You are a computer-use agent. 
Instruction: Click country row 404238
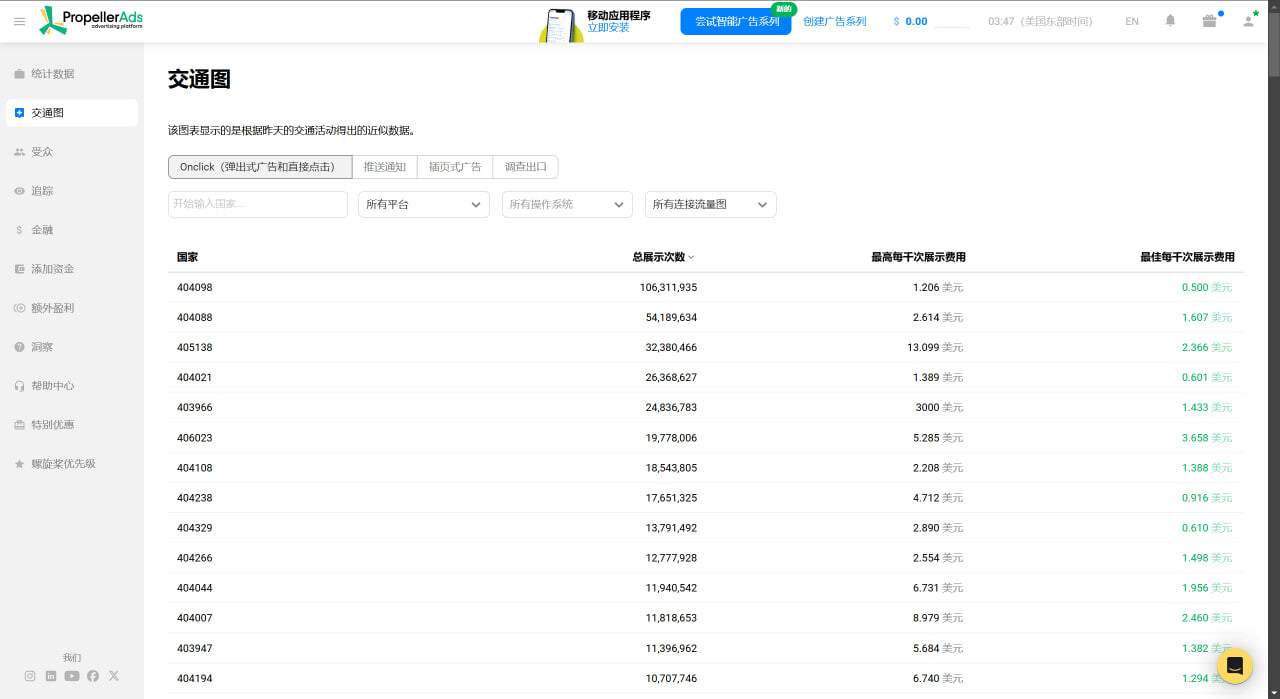(x=706, y=498)
